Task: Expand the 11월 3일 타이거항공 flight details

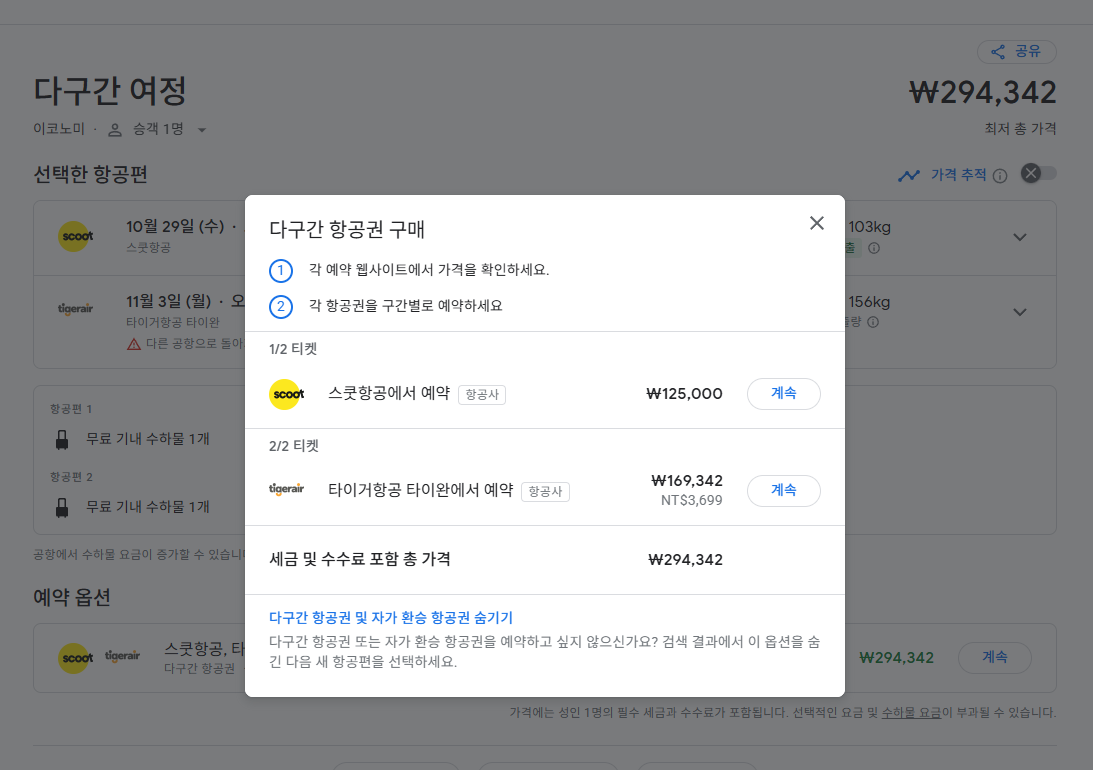Action: (1019, 312)
